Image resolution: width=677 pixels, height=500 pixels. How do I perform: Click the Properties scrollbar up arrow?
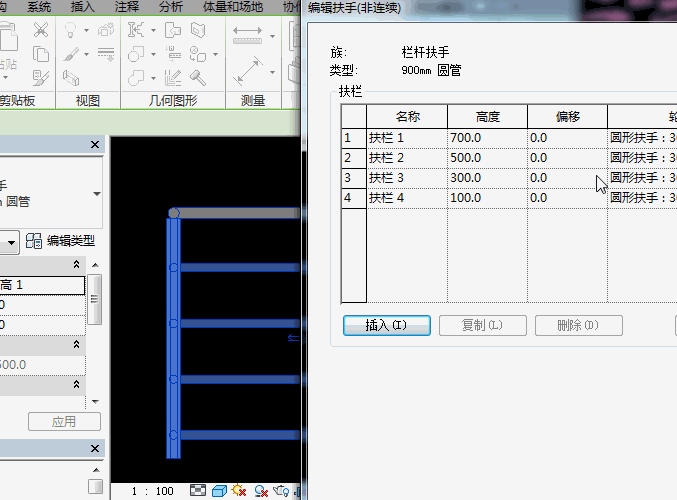pos(96,265)
